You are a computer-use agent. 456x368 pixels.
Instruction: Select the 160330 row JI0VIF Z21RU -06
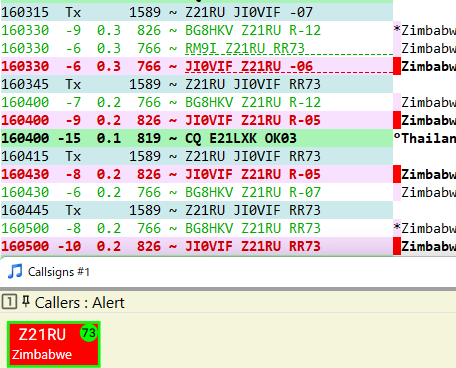pos(197,66)
